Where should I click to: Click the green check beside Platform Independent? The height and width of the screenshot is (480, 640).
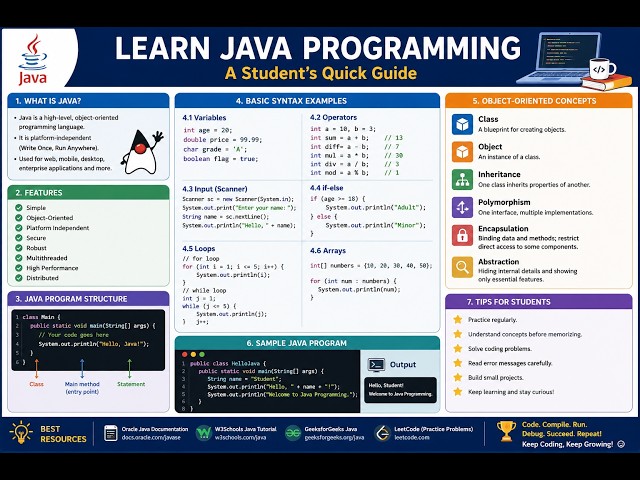click(x=19, y=227)
